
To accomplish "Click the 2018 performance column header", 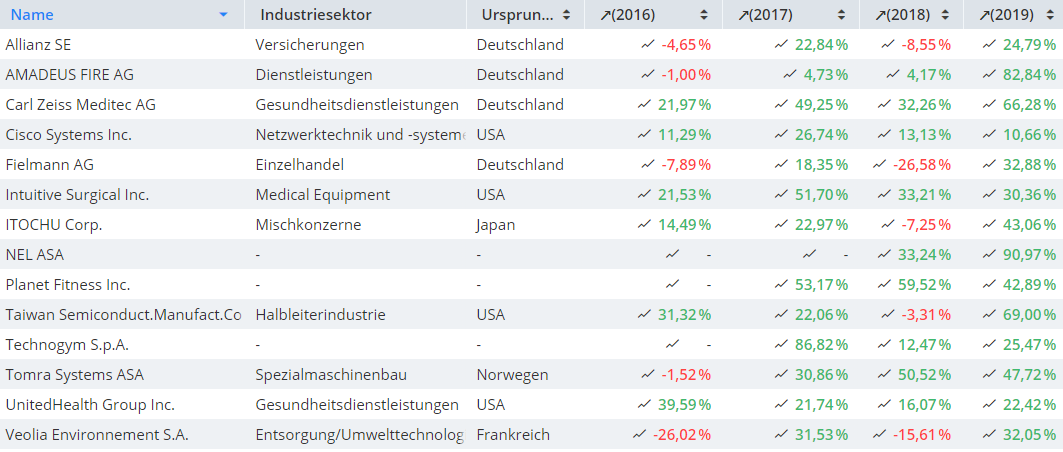I will [902, 15].
